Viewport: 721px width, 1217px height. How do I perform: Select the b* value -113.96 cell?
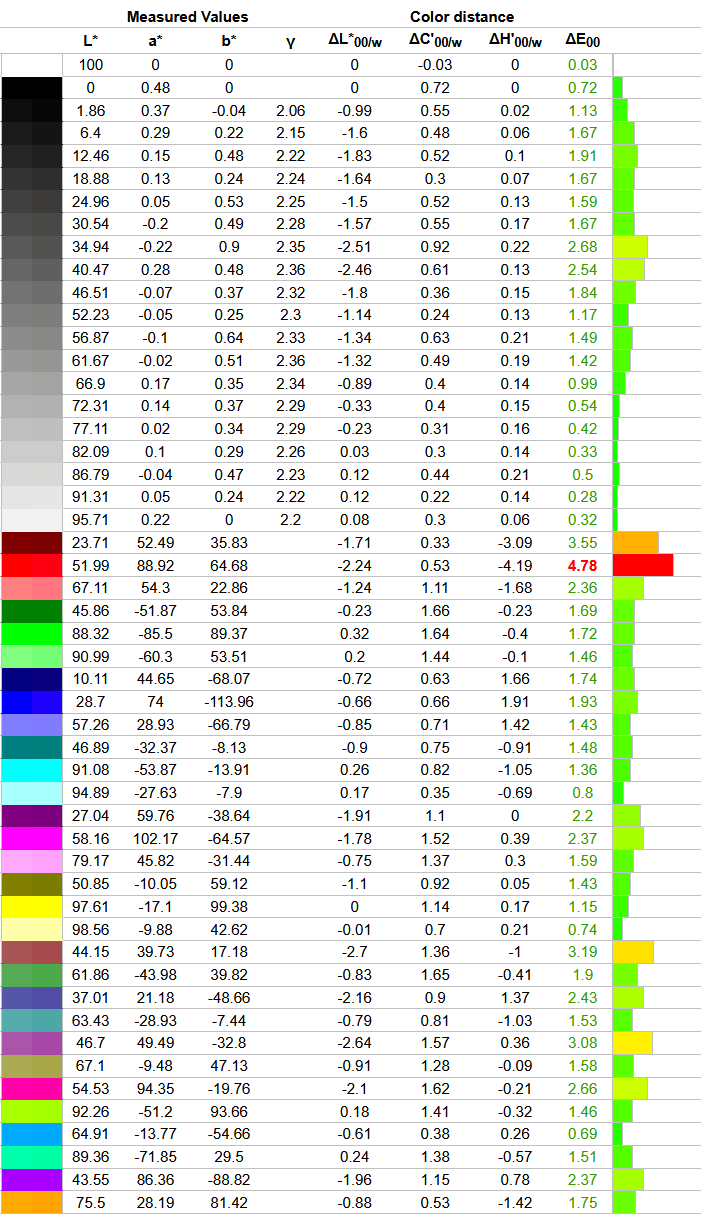pyautogui.click(x=229, y=702)
